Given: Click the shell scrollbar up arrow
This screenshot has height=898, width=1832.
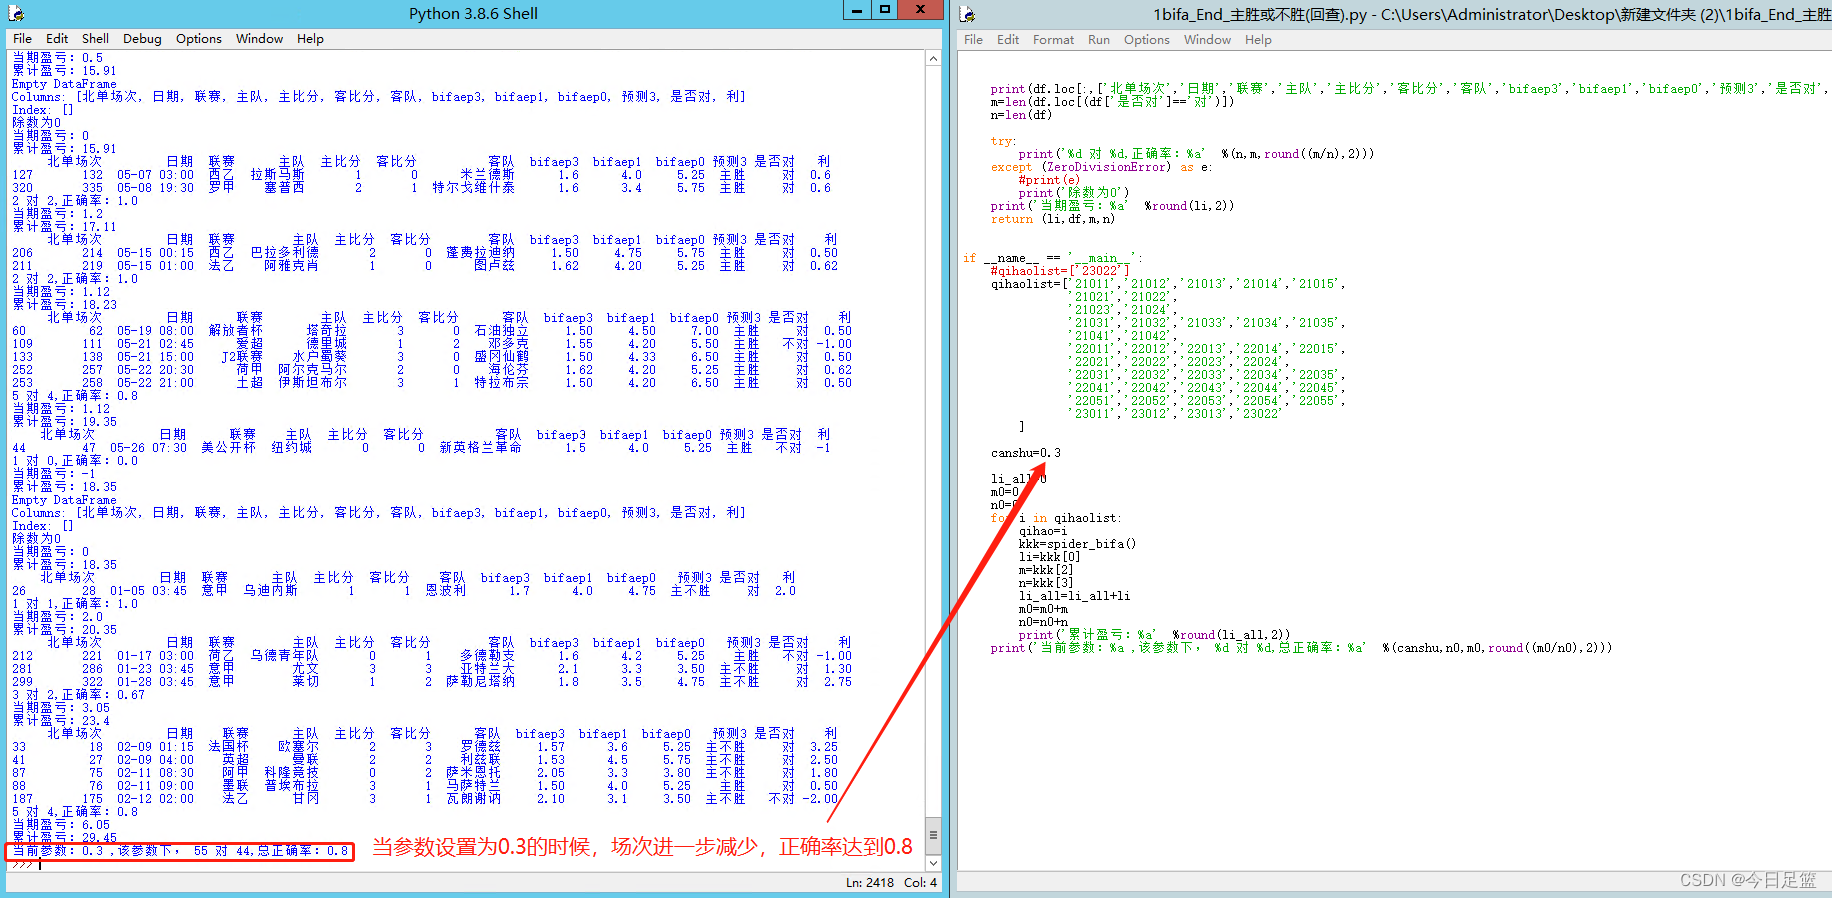Looking at the screenshot, I should point(933,59).
